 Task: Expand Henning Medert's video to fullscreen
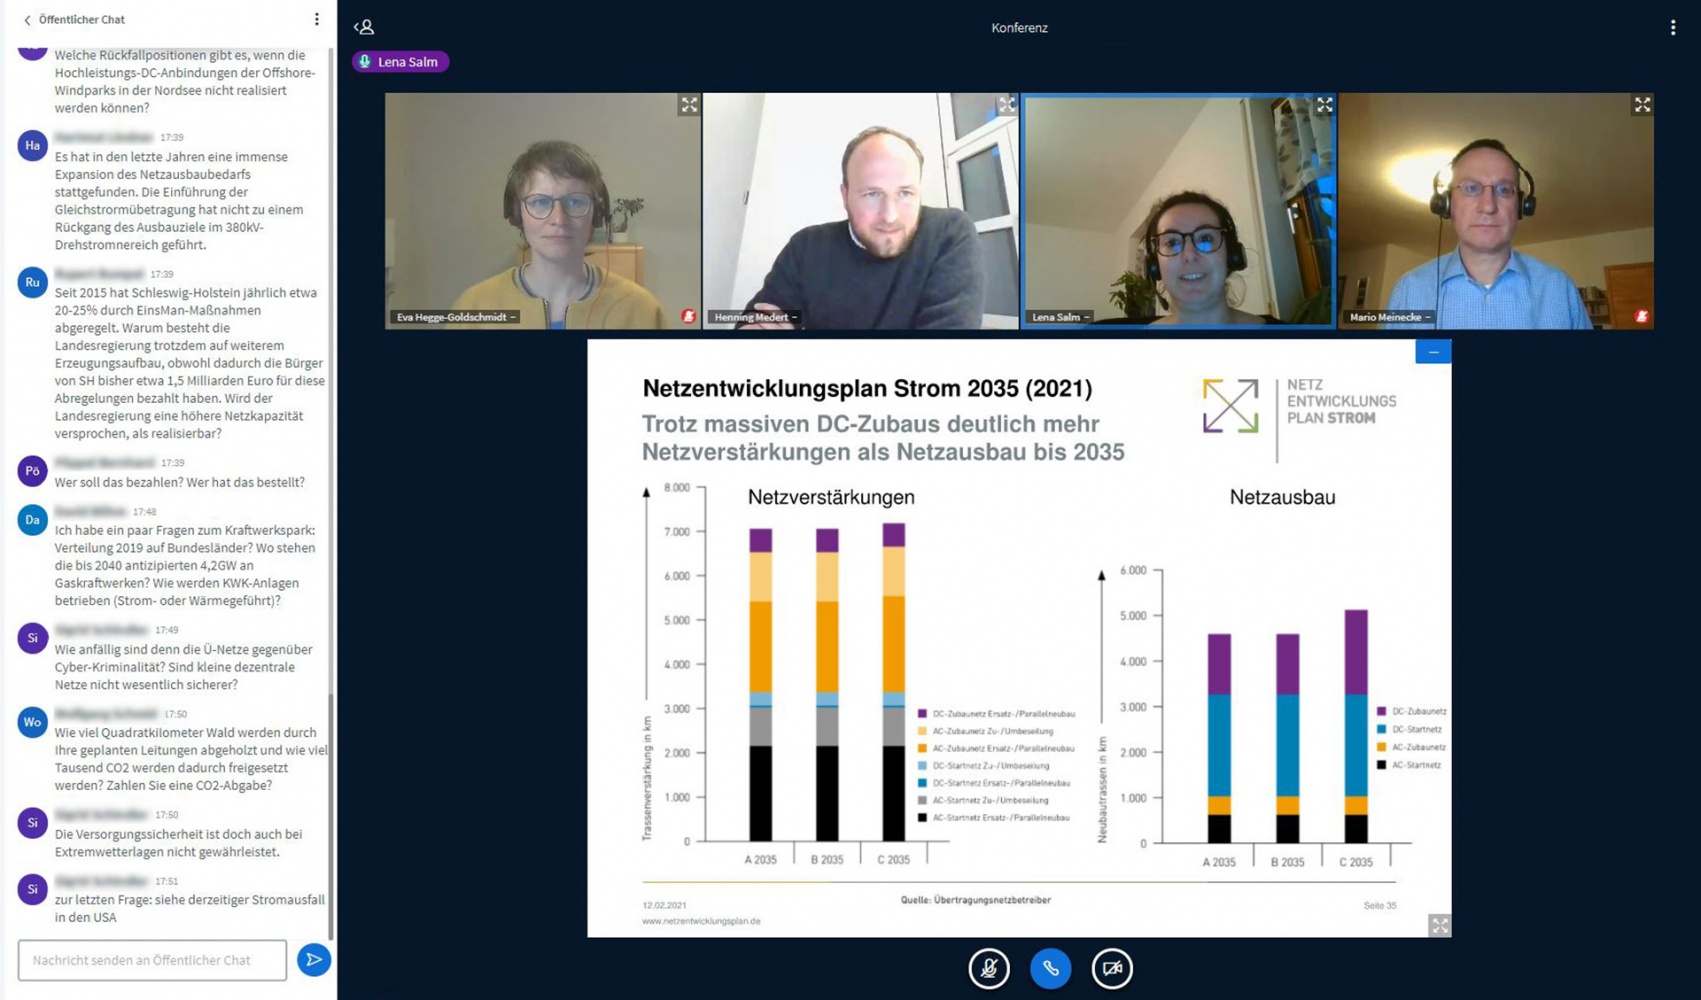[x=1006, y=105]
